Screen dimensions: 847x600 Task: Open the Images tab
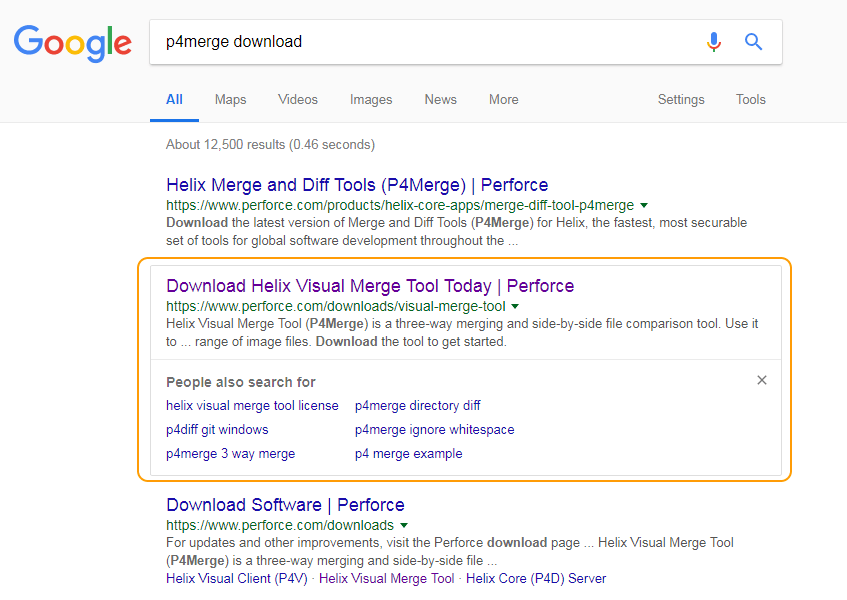pos(371,99)
